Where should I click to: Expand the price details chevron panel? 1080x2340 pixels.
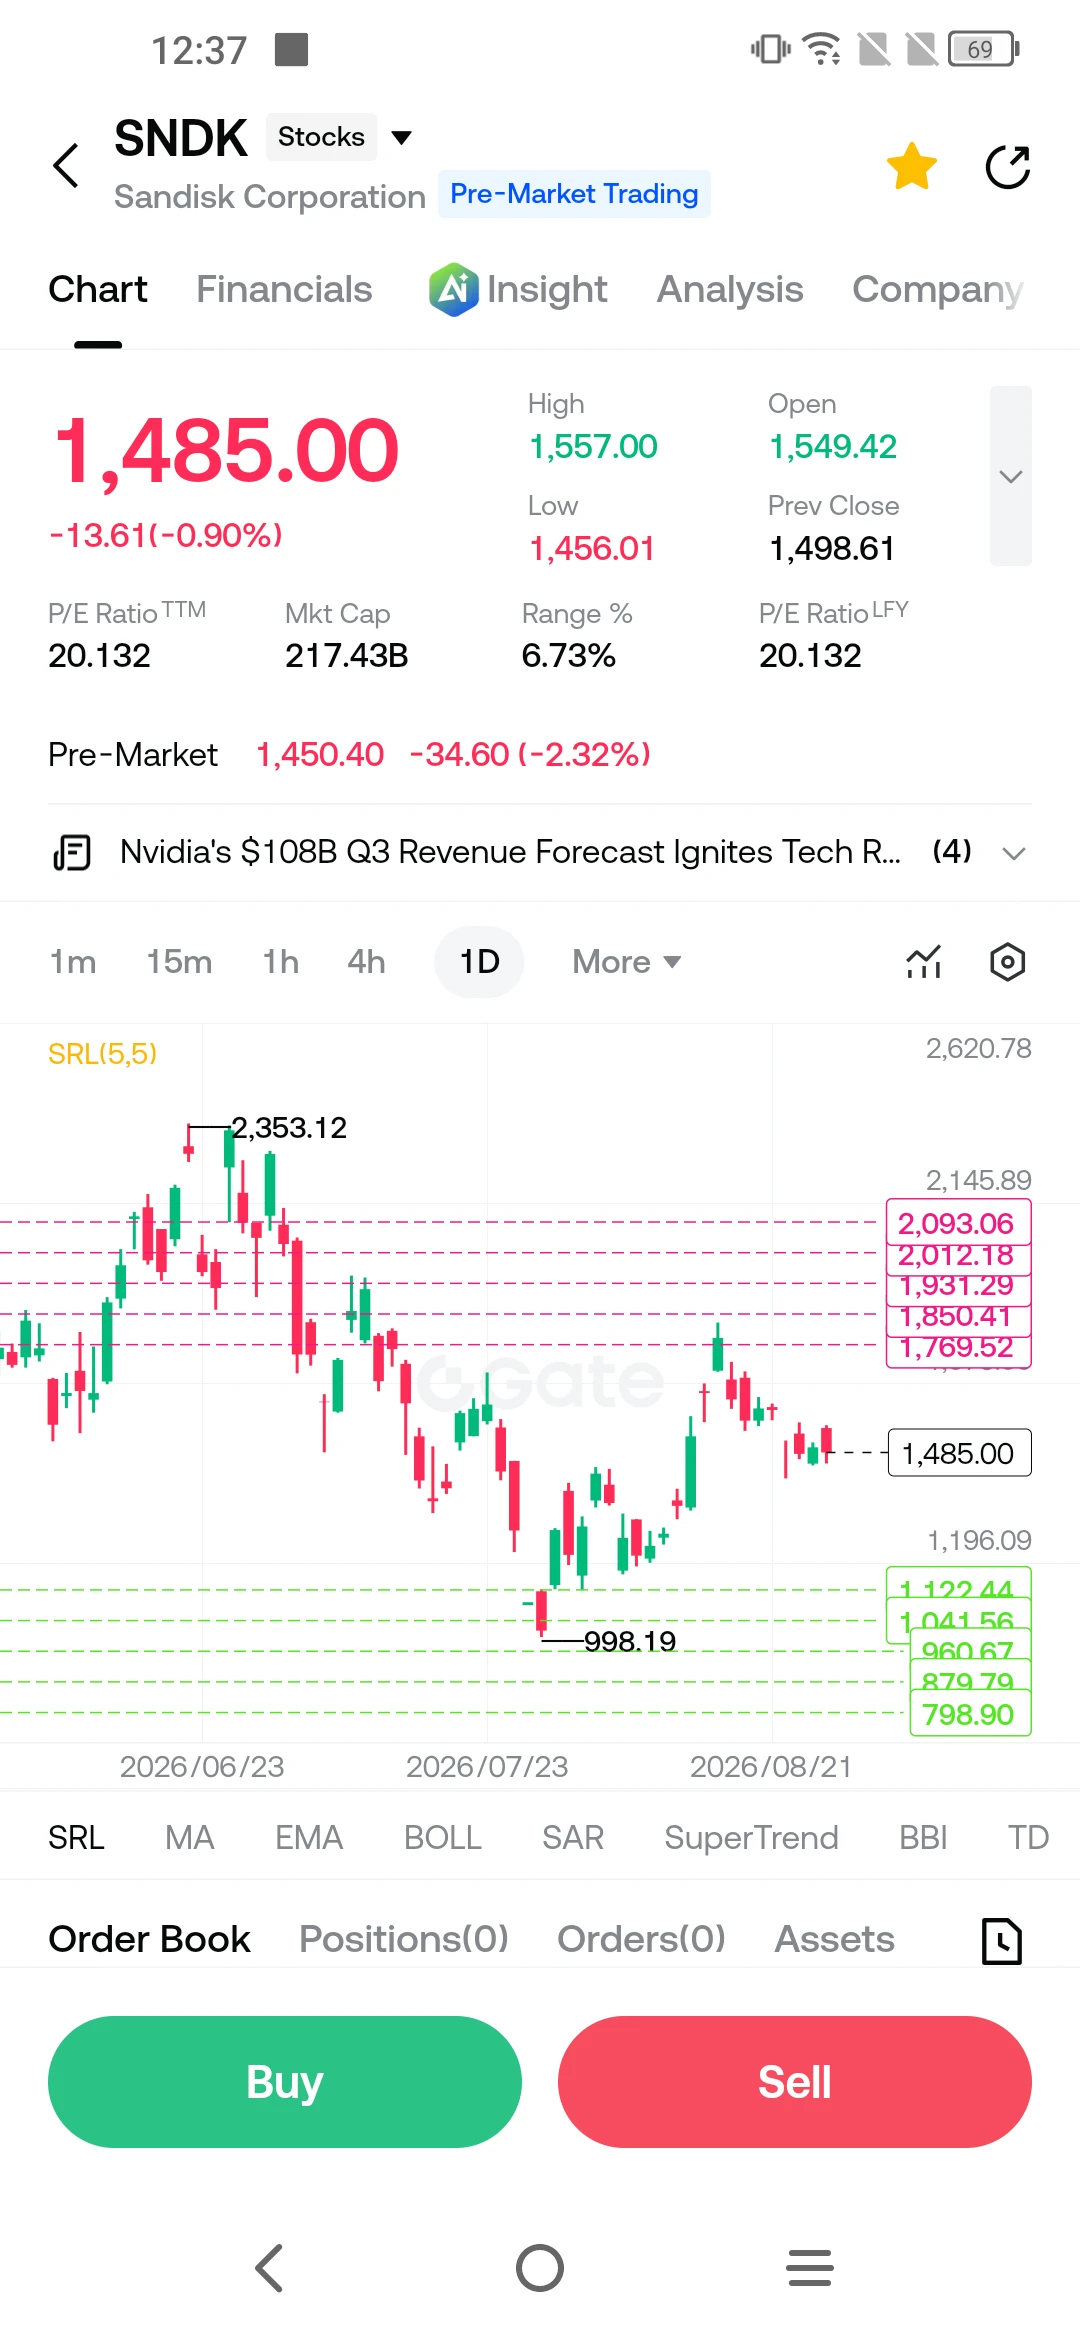[x=1011, y=476]
